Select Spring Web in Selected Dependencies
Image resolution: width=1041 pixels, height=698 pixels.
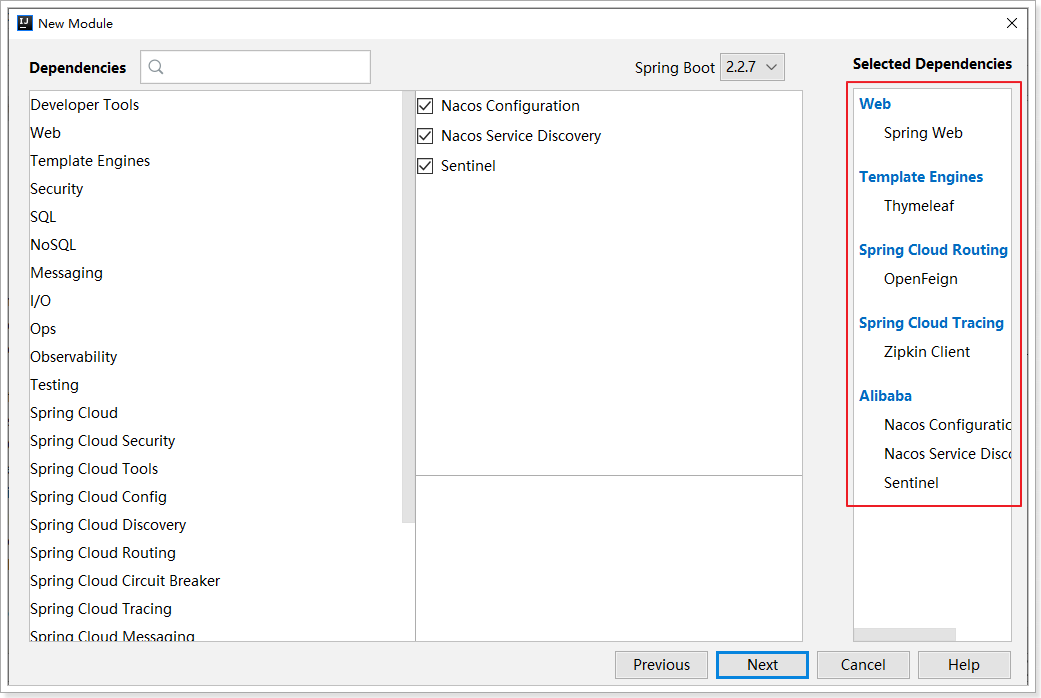(x=923, y=133)
